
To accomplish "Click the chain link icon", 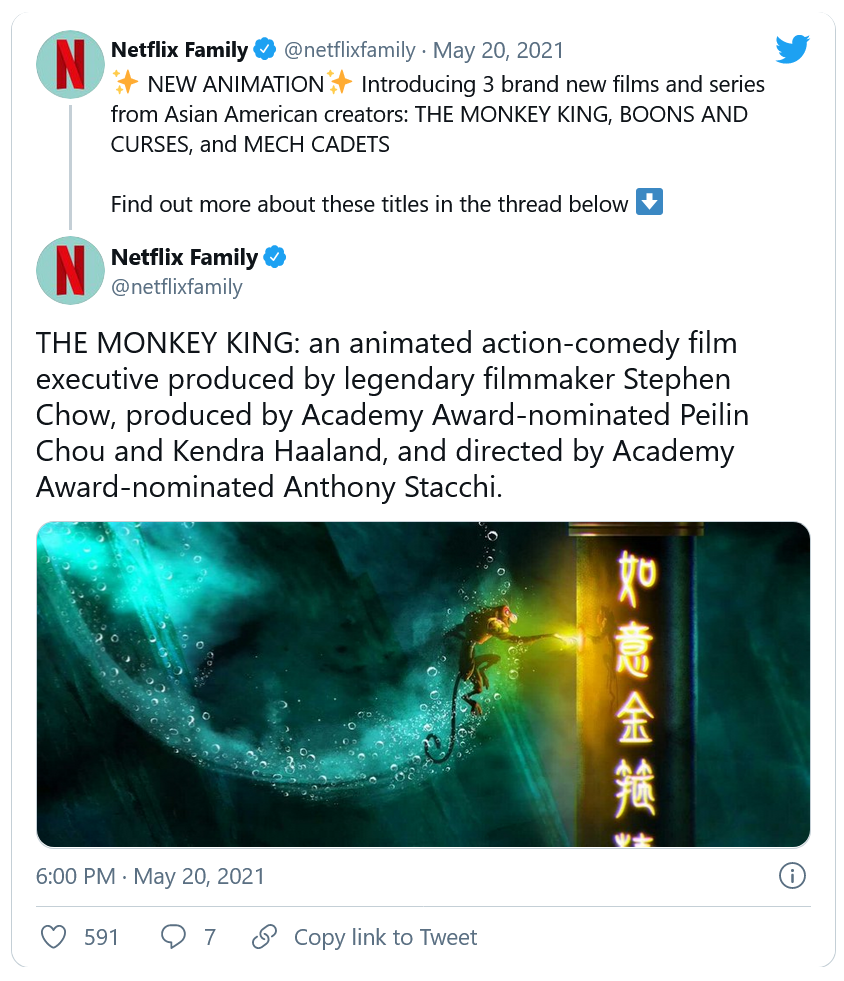I will tap(264, 937).
